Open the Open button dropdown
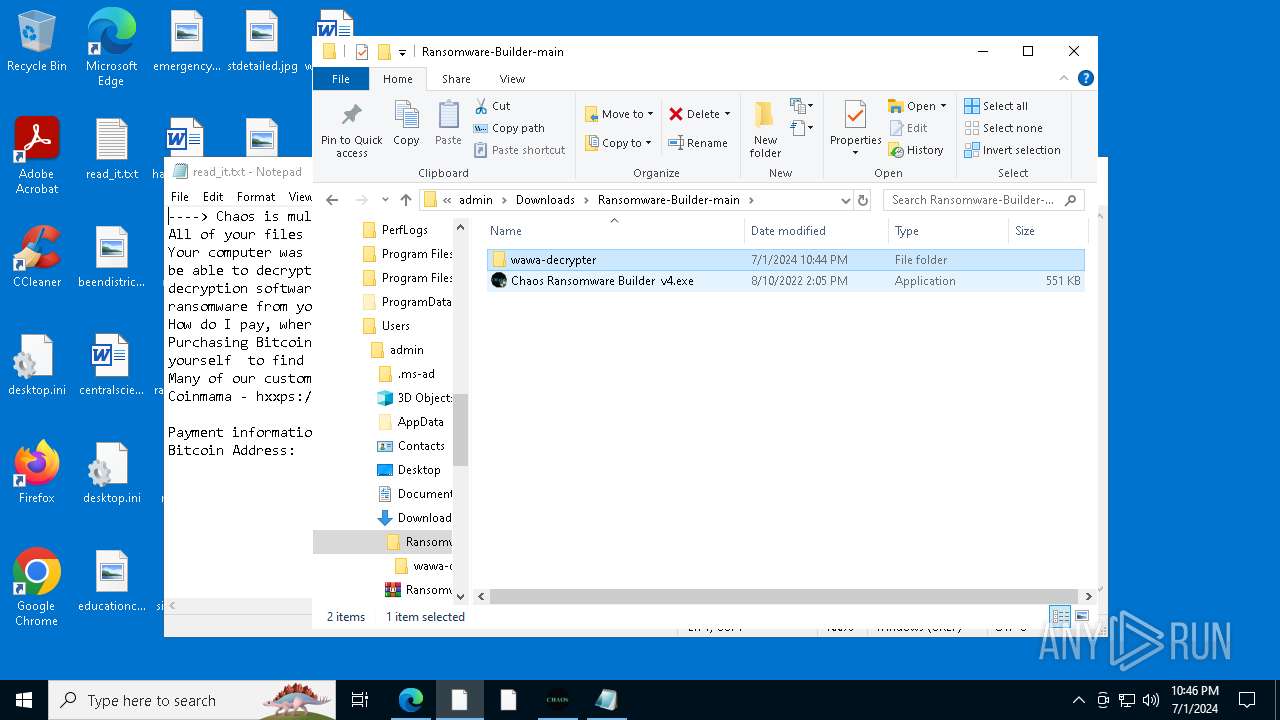This screenshot has height=720, width=1280. 943,106
